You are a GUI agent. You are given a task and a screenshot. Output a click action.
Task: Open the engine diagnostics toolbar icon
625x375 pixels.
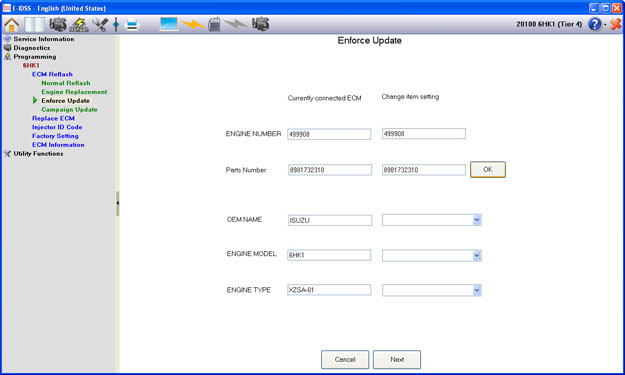(58, 25)
